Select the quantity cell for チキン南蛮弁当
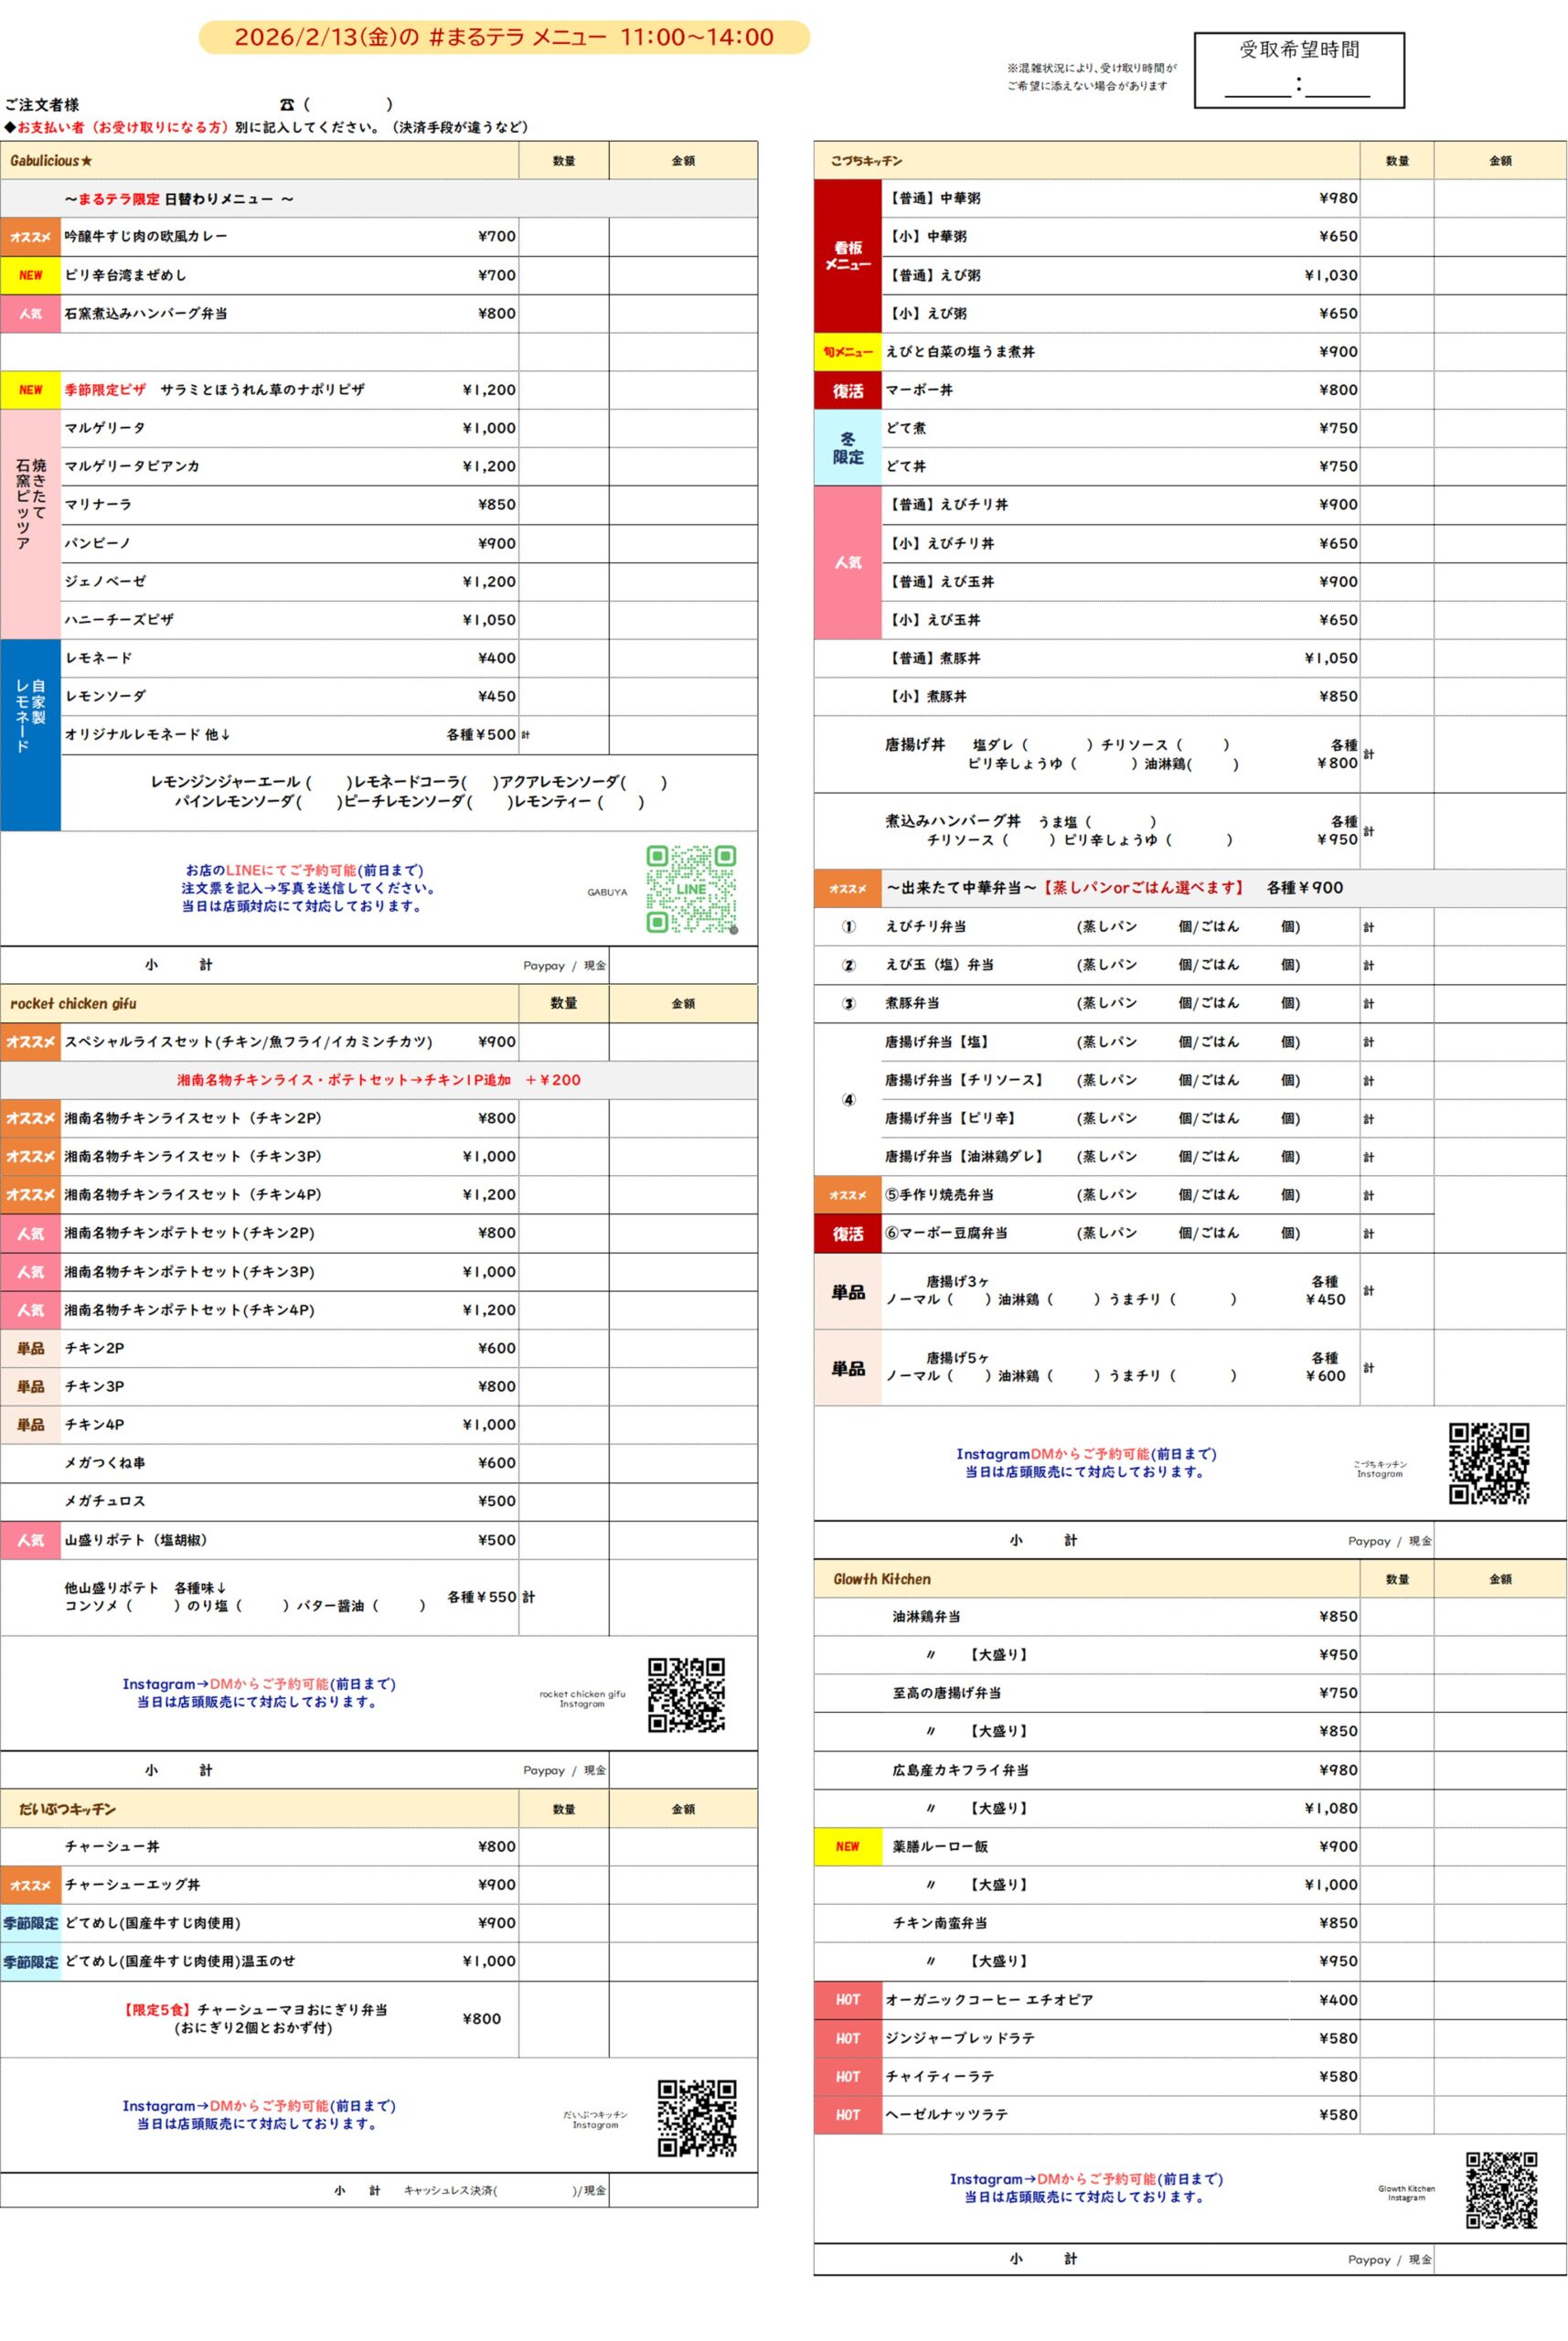 [x=1396, y=1923]
